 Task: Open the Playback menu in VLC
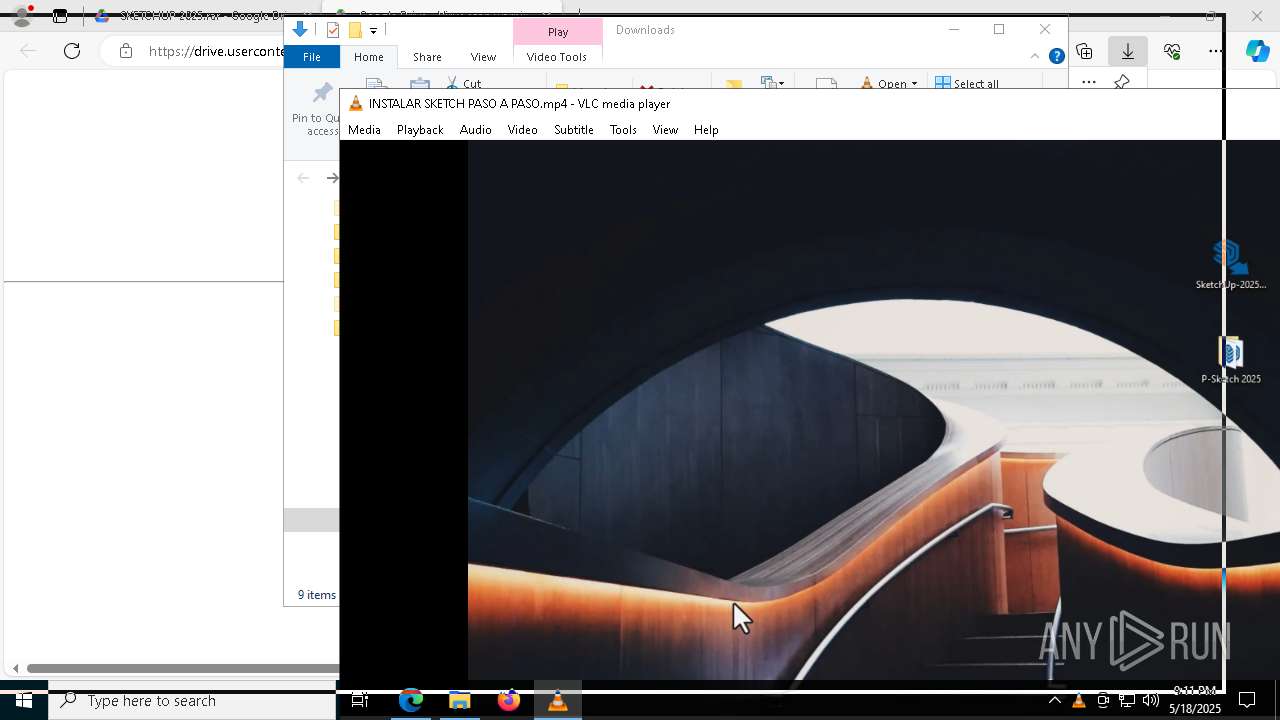coord(420,130)
